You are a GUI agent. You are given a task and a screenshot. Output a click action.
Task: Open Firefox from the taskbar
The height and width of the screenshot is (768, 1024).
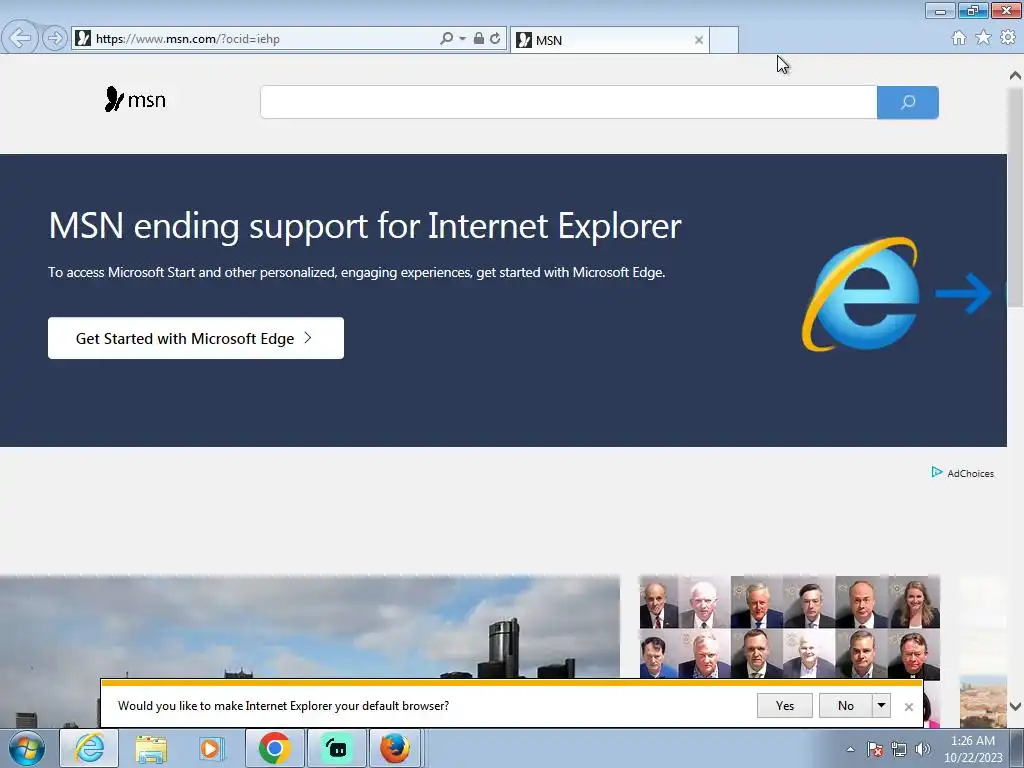[x=396, y=748]
